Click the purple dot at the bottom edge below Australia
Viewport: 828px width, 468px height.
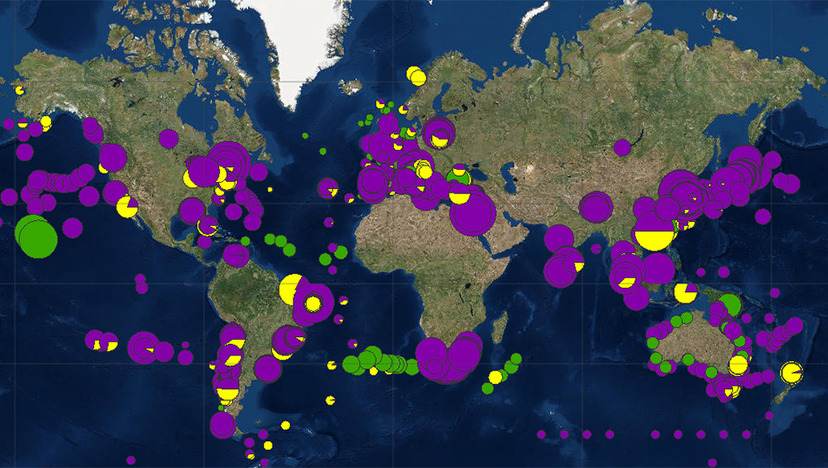(x=712, y=463)
